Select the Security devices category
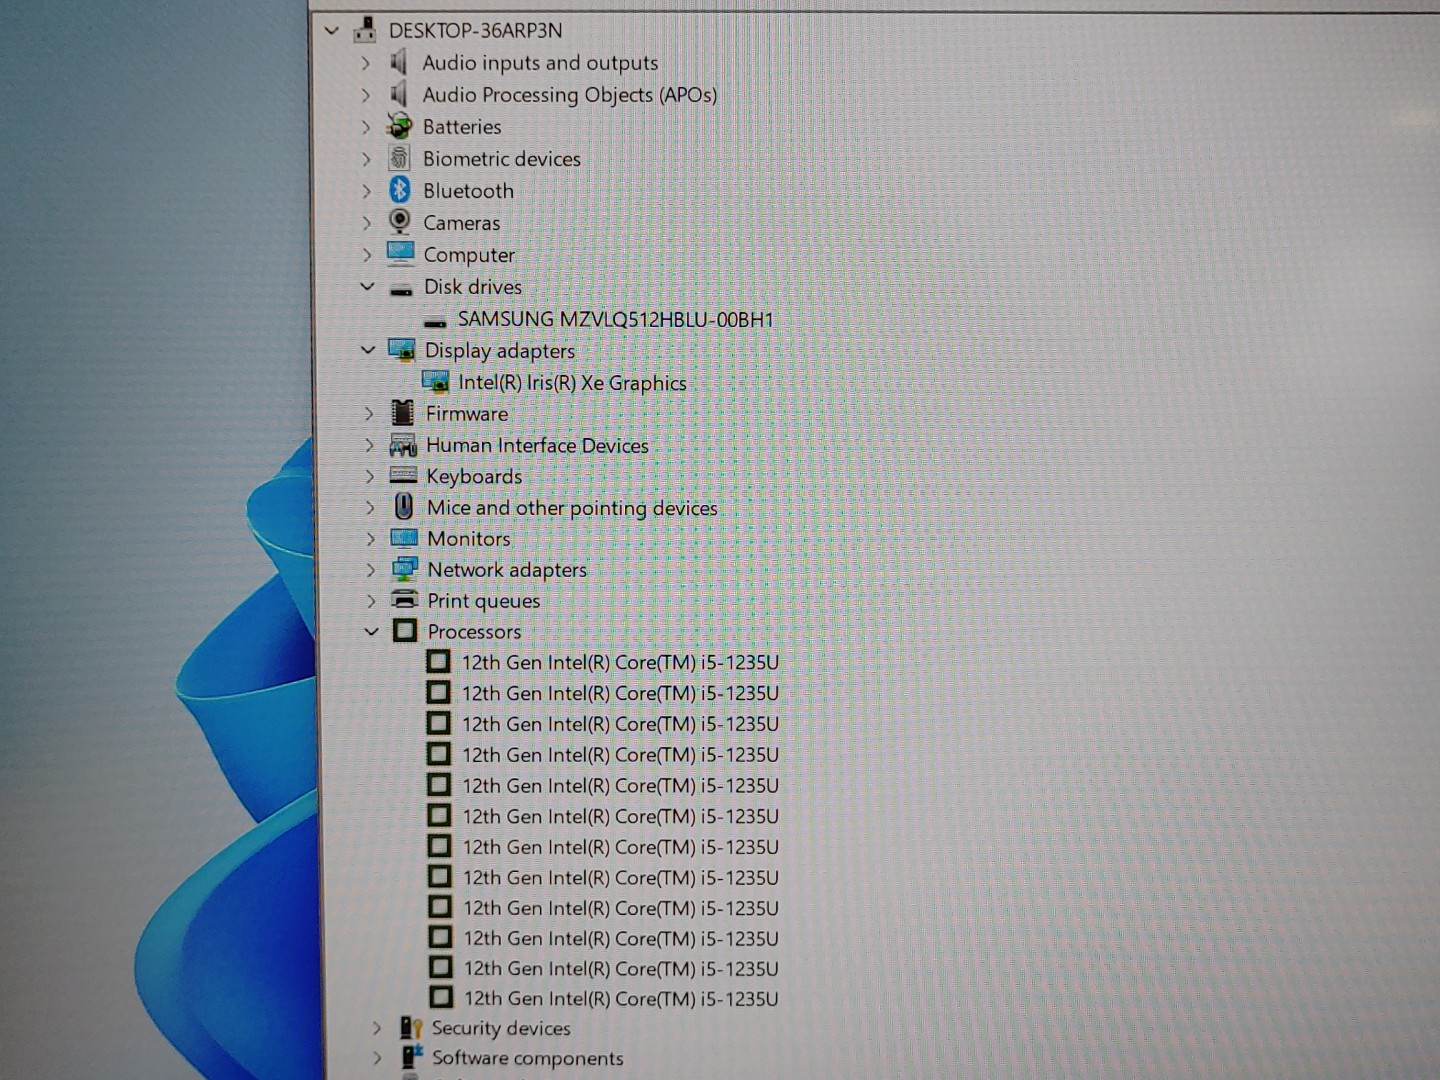The image size is (1440, 1080). [501, 1028]
